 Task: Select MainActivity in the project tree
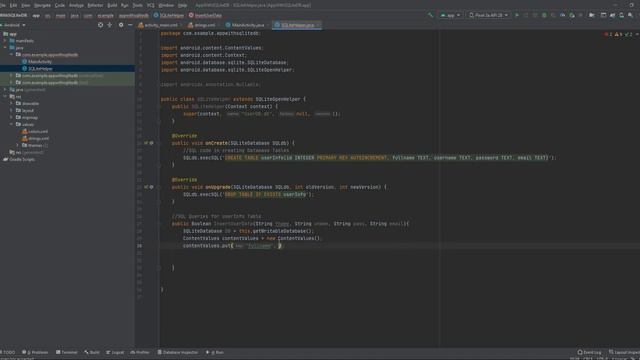point(37,62)
